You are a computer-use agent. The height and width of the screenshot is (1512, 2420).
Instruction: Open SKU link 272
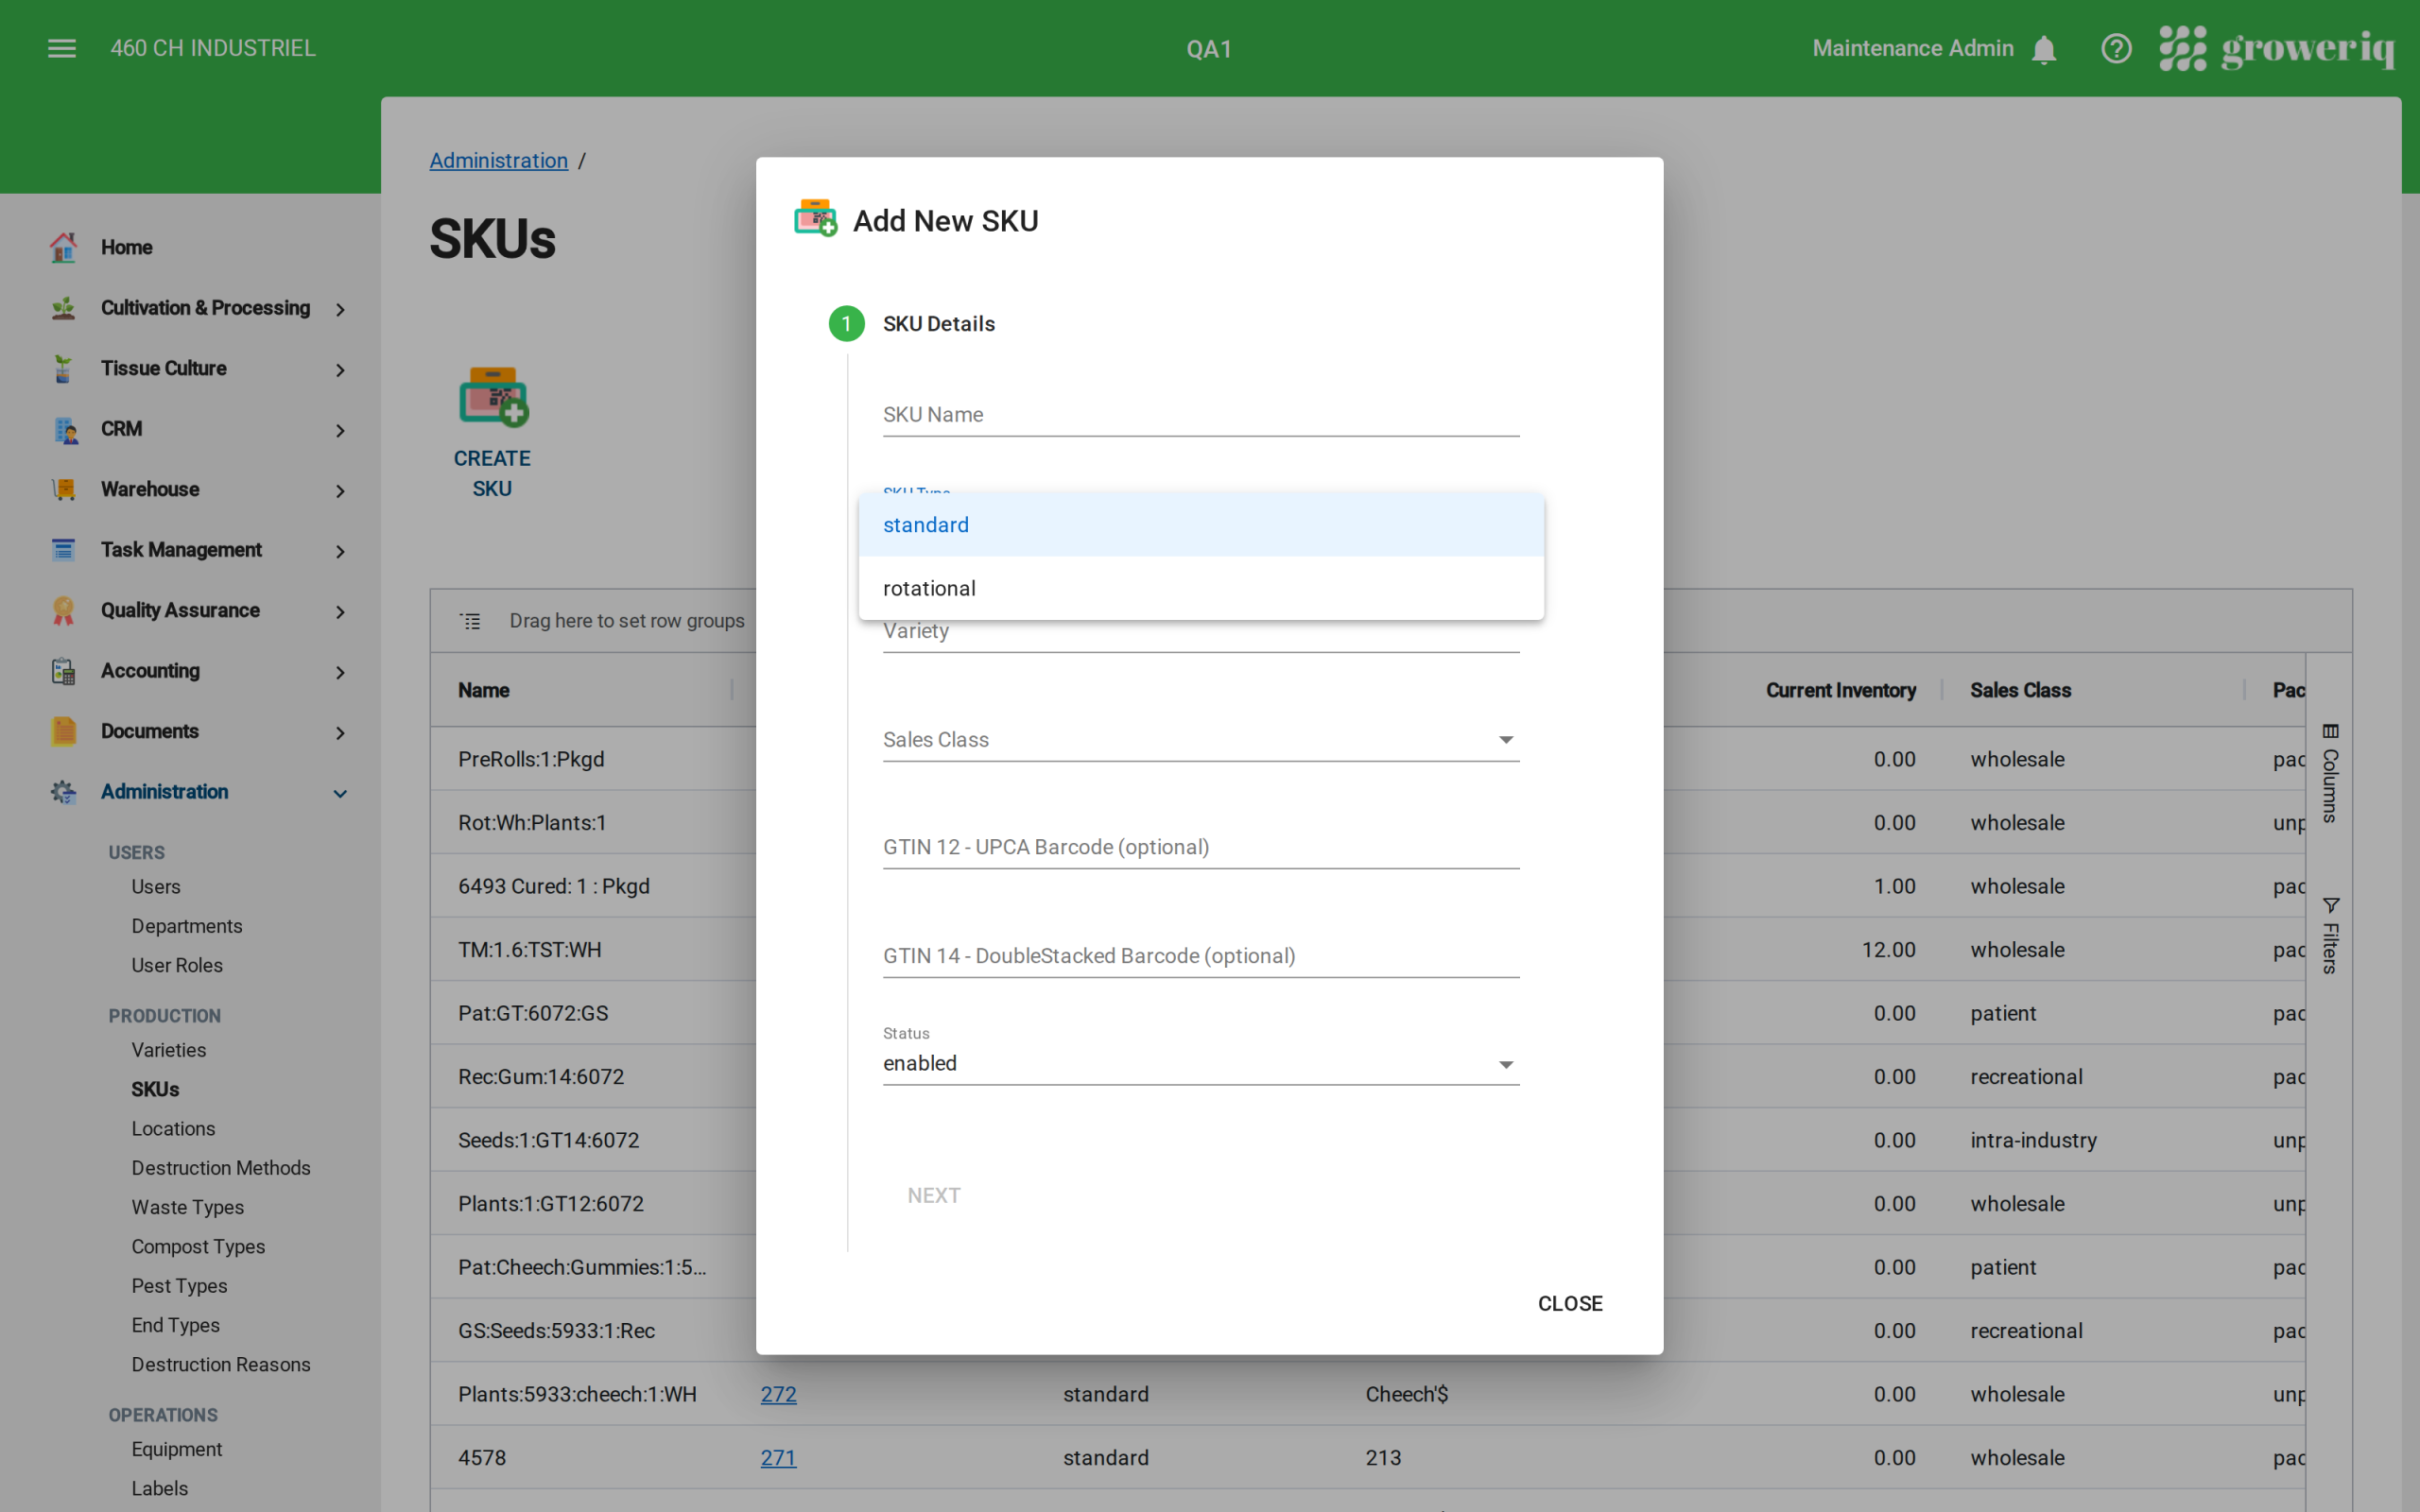point(779,1395)
